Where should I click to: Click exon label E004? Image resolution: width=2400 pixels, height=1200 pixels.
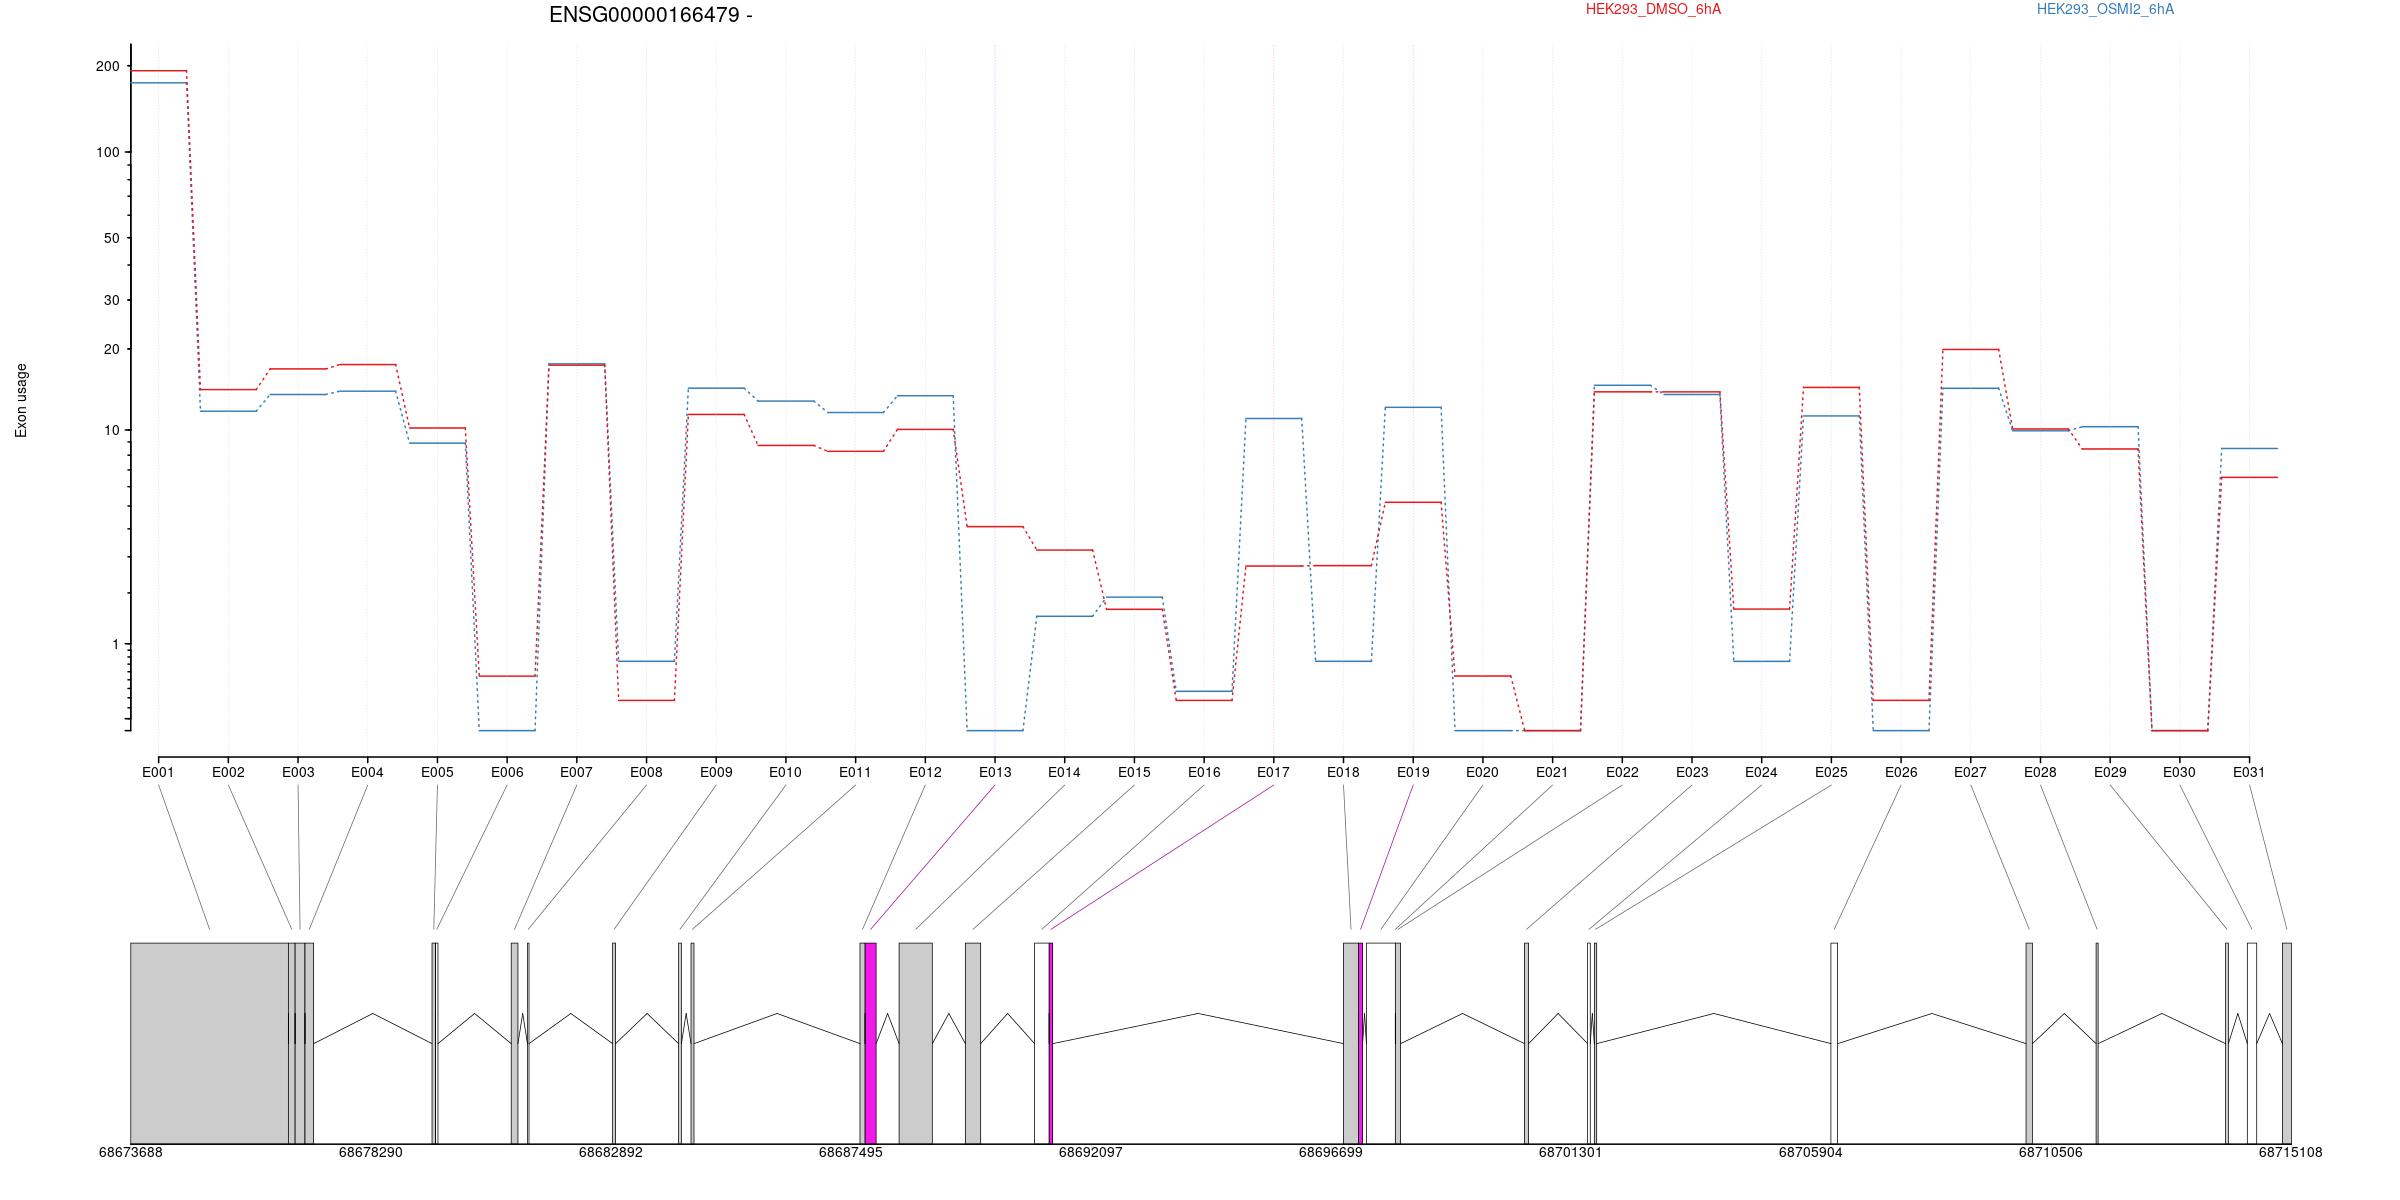pos(367,772)
